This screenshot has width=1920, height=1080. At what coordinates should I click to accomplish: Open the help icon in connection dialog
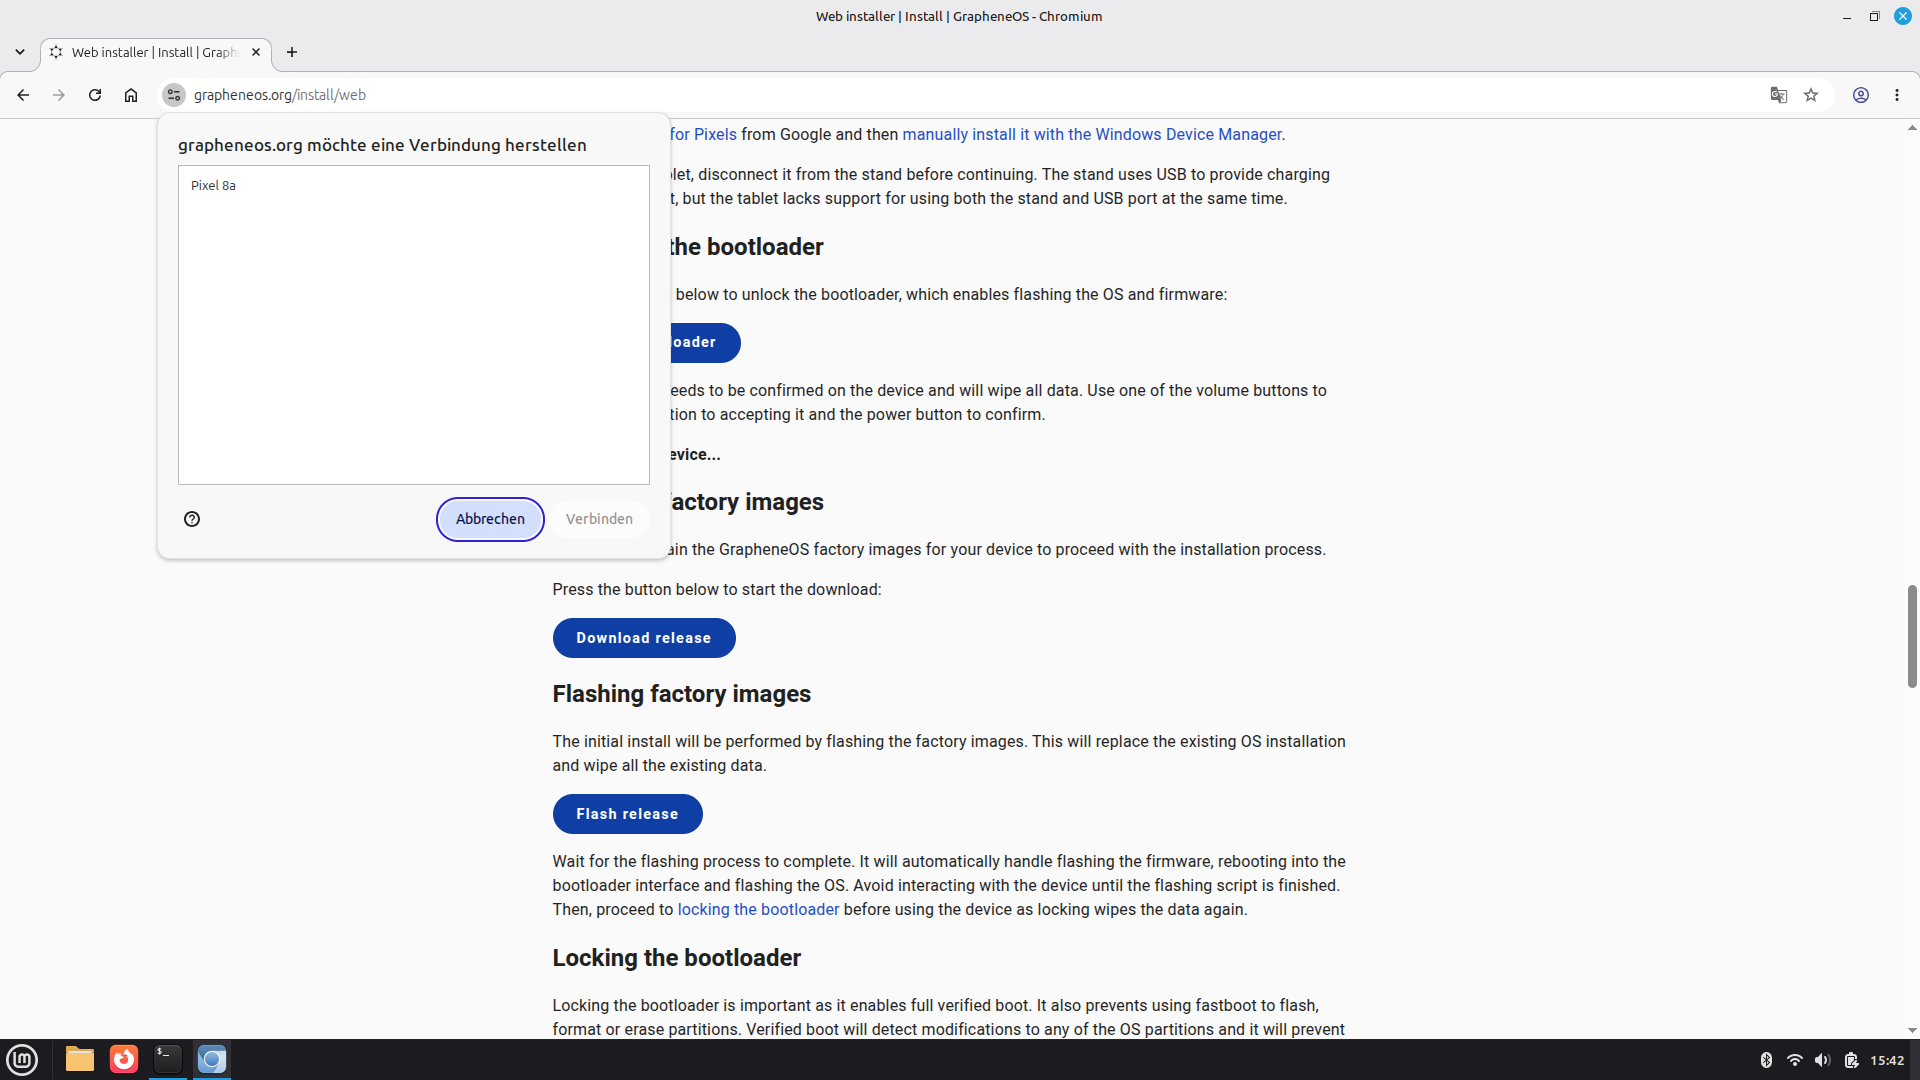point(192,519)
